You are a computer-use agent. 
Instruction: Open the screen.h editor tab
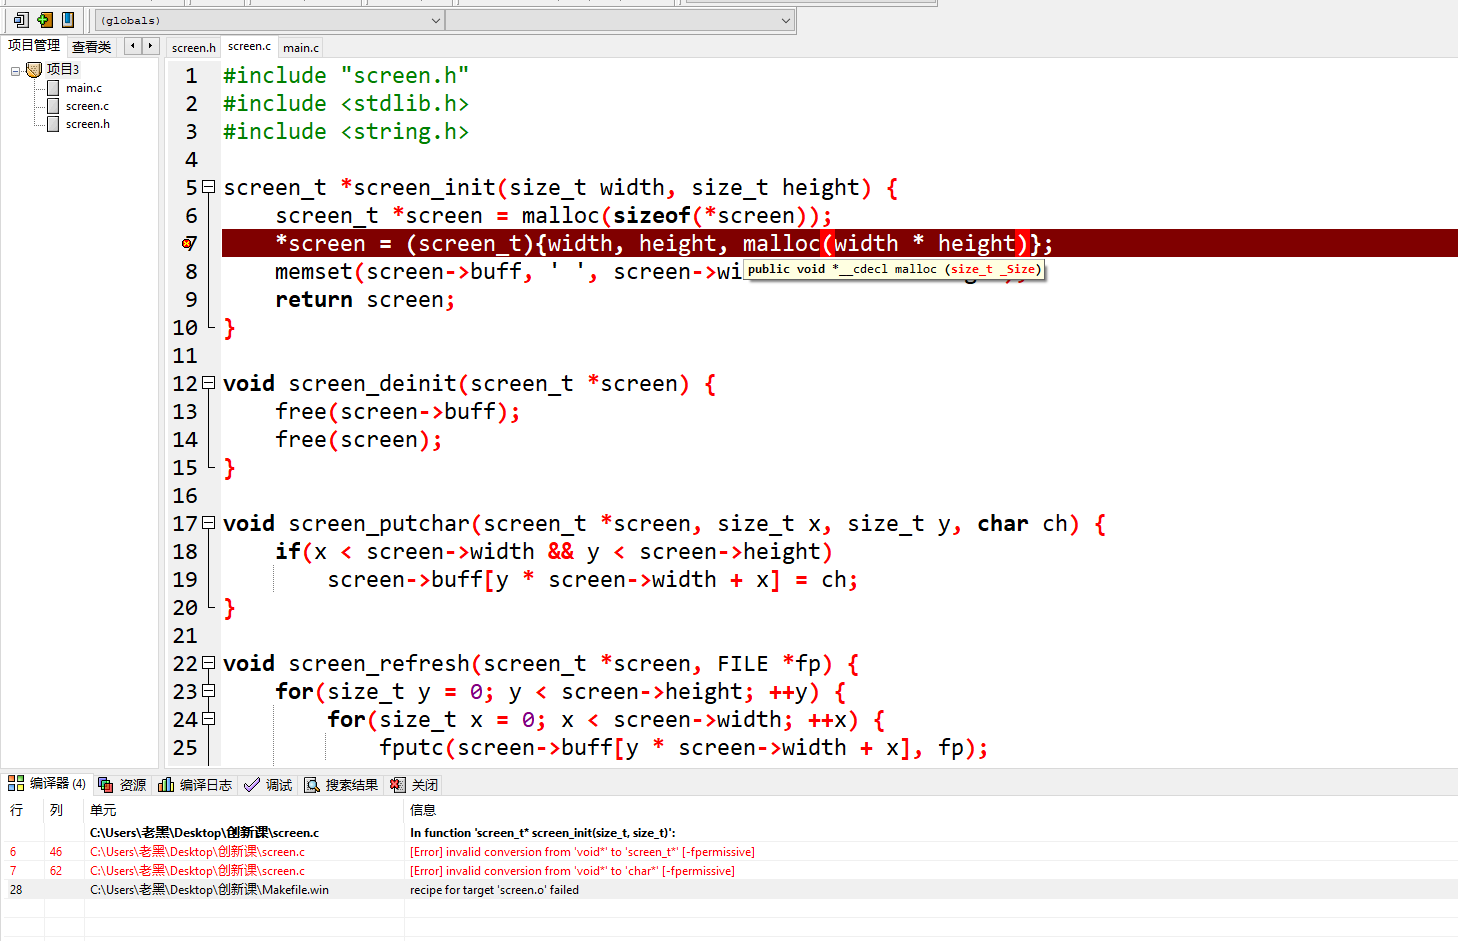193,47
